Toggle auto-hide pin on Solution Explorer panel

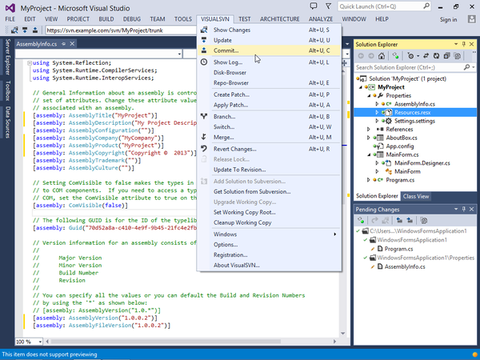(464, 44)
